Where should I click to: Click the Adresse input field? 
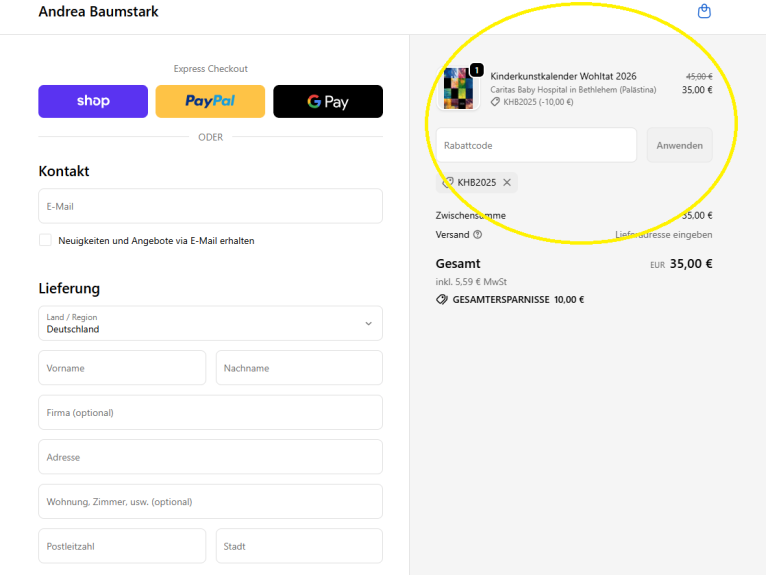click(x=210, y=457)
